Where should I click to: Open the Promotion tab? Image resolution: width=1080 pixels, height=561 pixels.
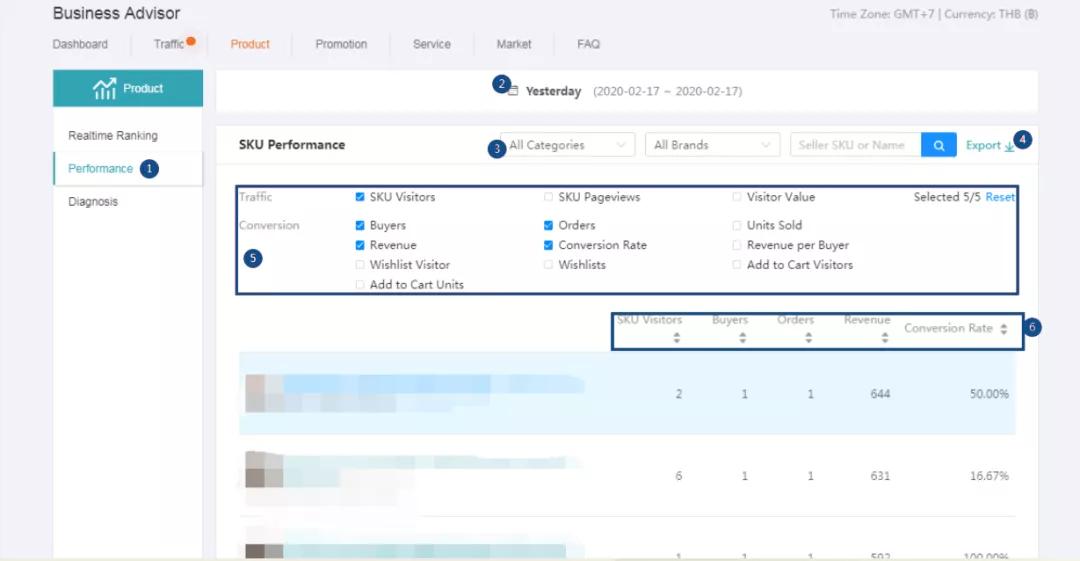[341, 44]
